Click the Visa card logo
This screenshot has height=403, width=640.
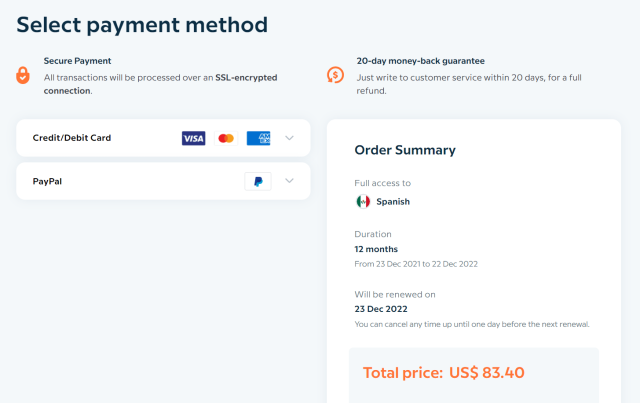(x=193, y=138)
